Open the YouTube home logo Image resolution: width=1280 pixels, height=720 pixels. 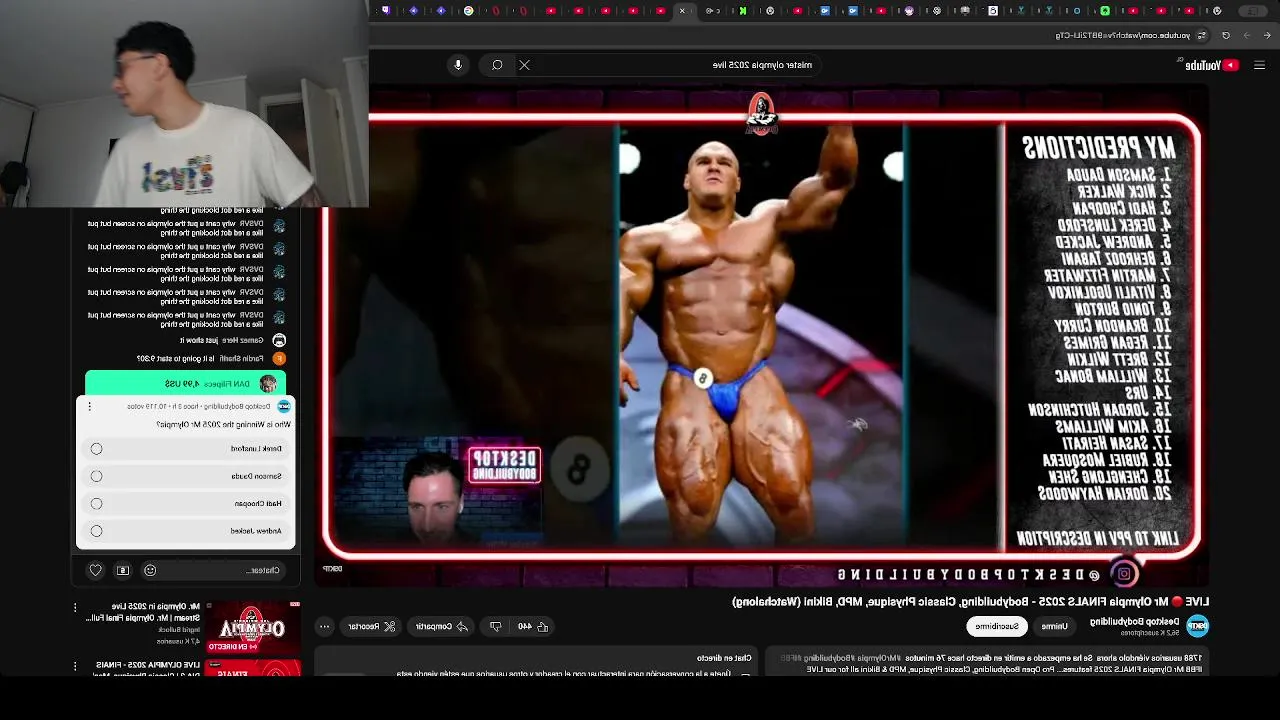click(1211, 65)
